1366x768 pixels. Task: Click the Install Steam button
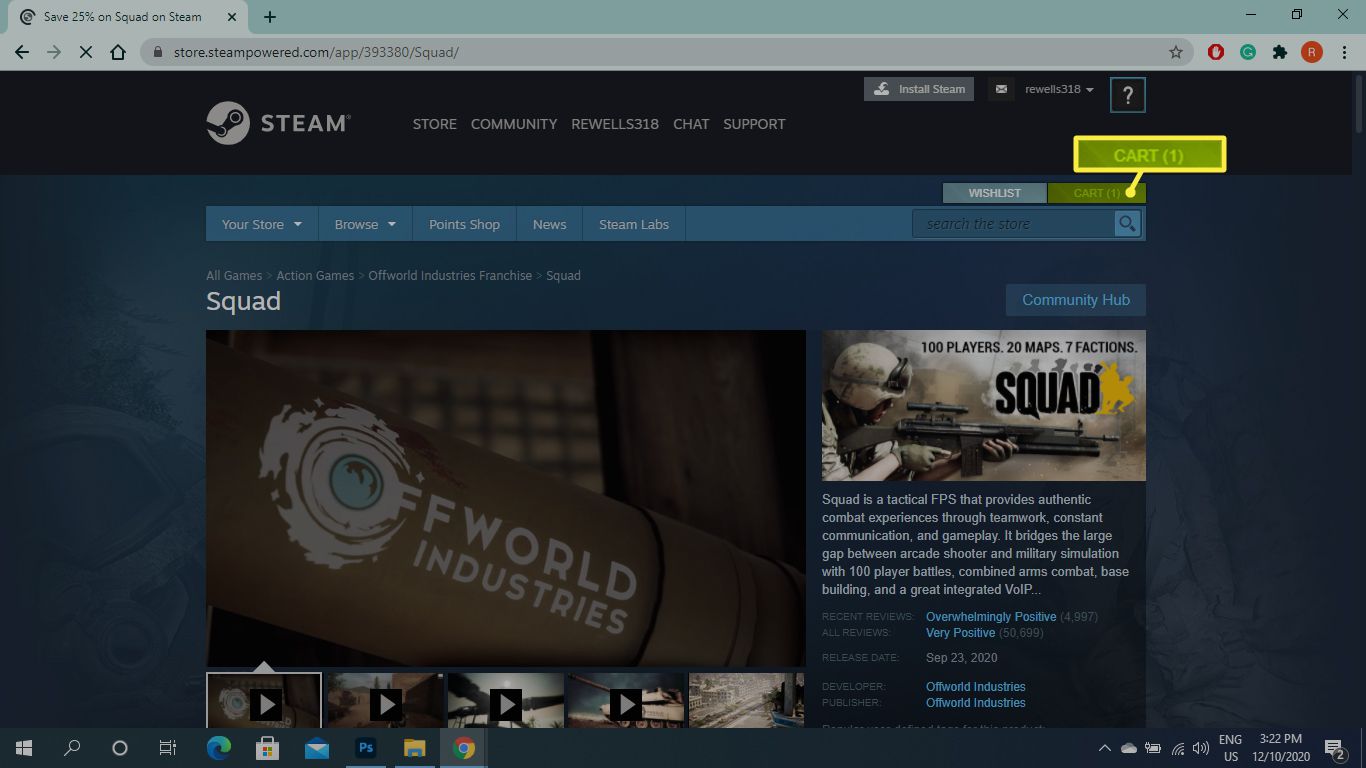[919, 89]
